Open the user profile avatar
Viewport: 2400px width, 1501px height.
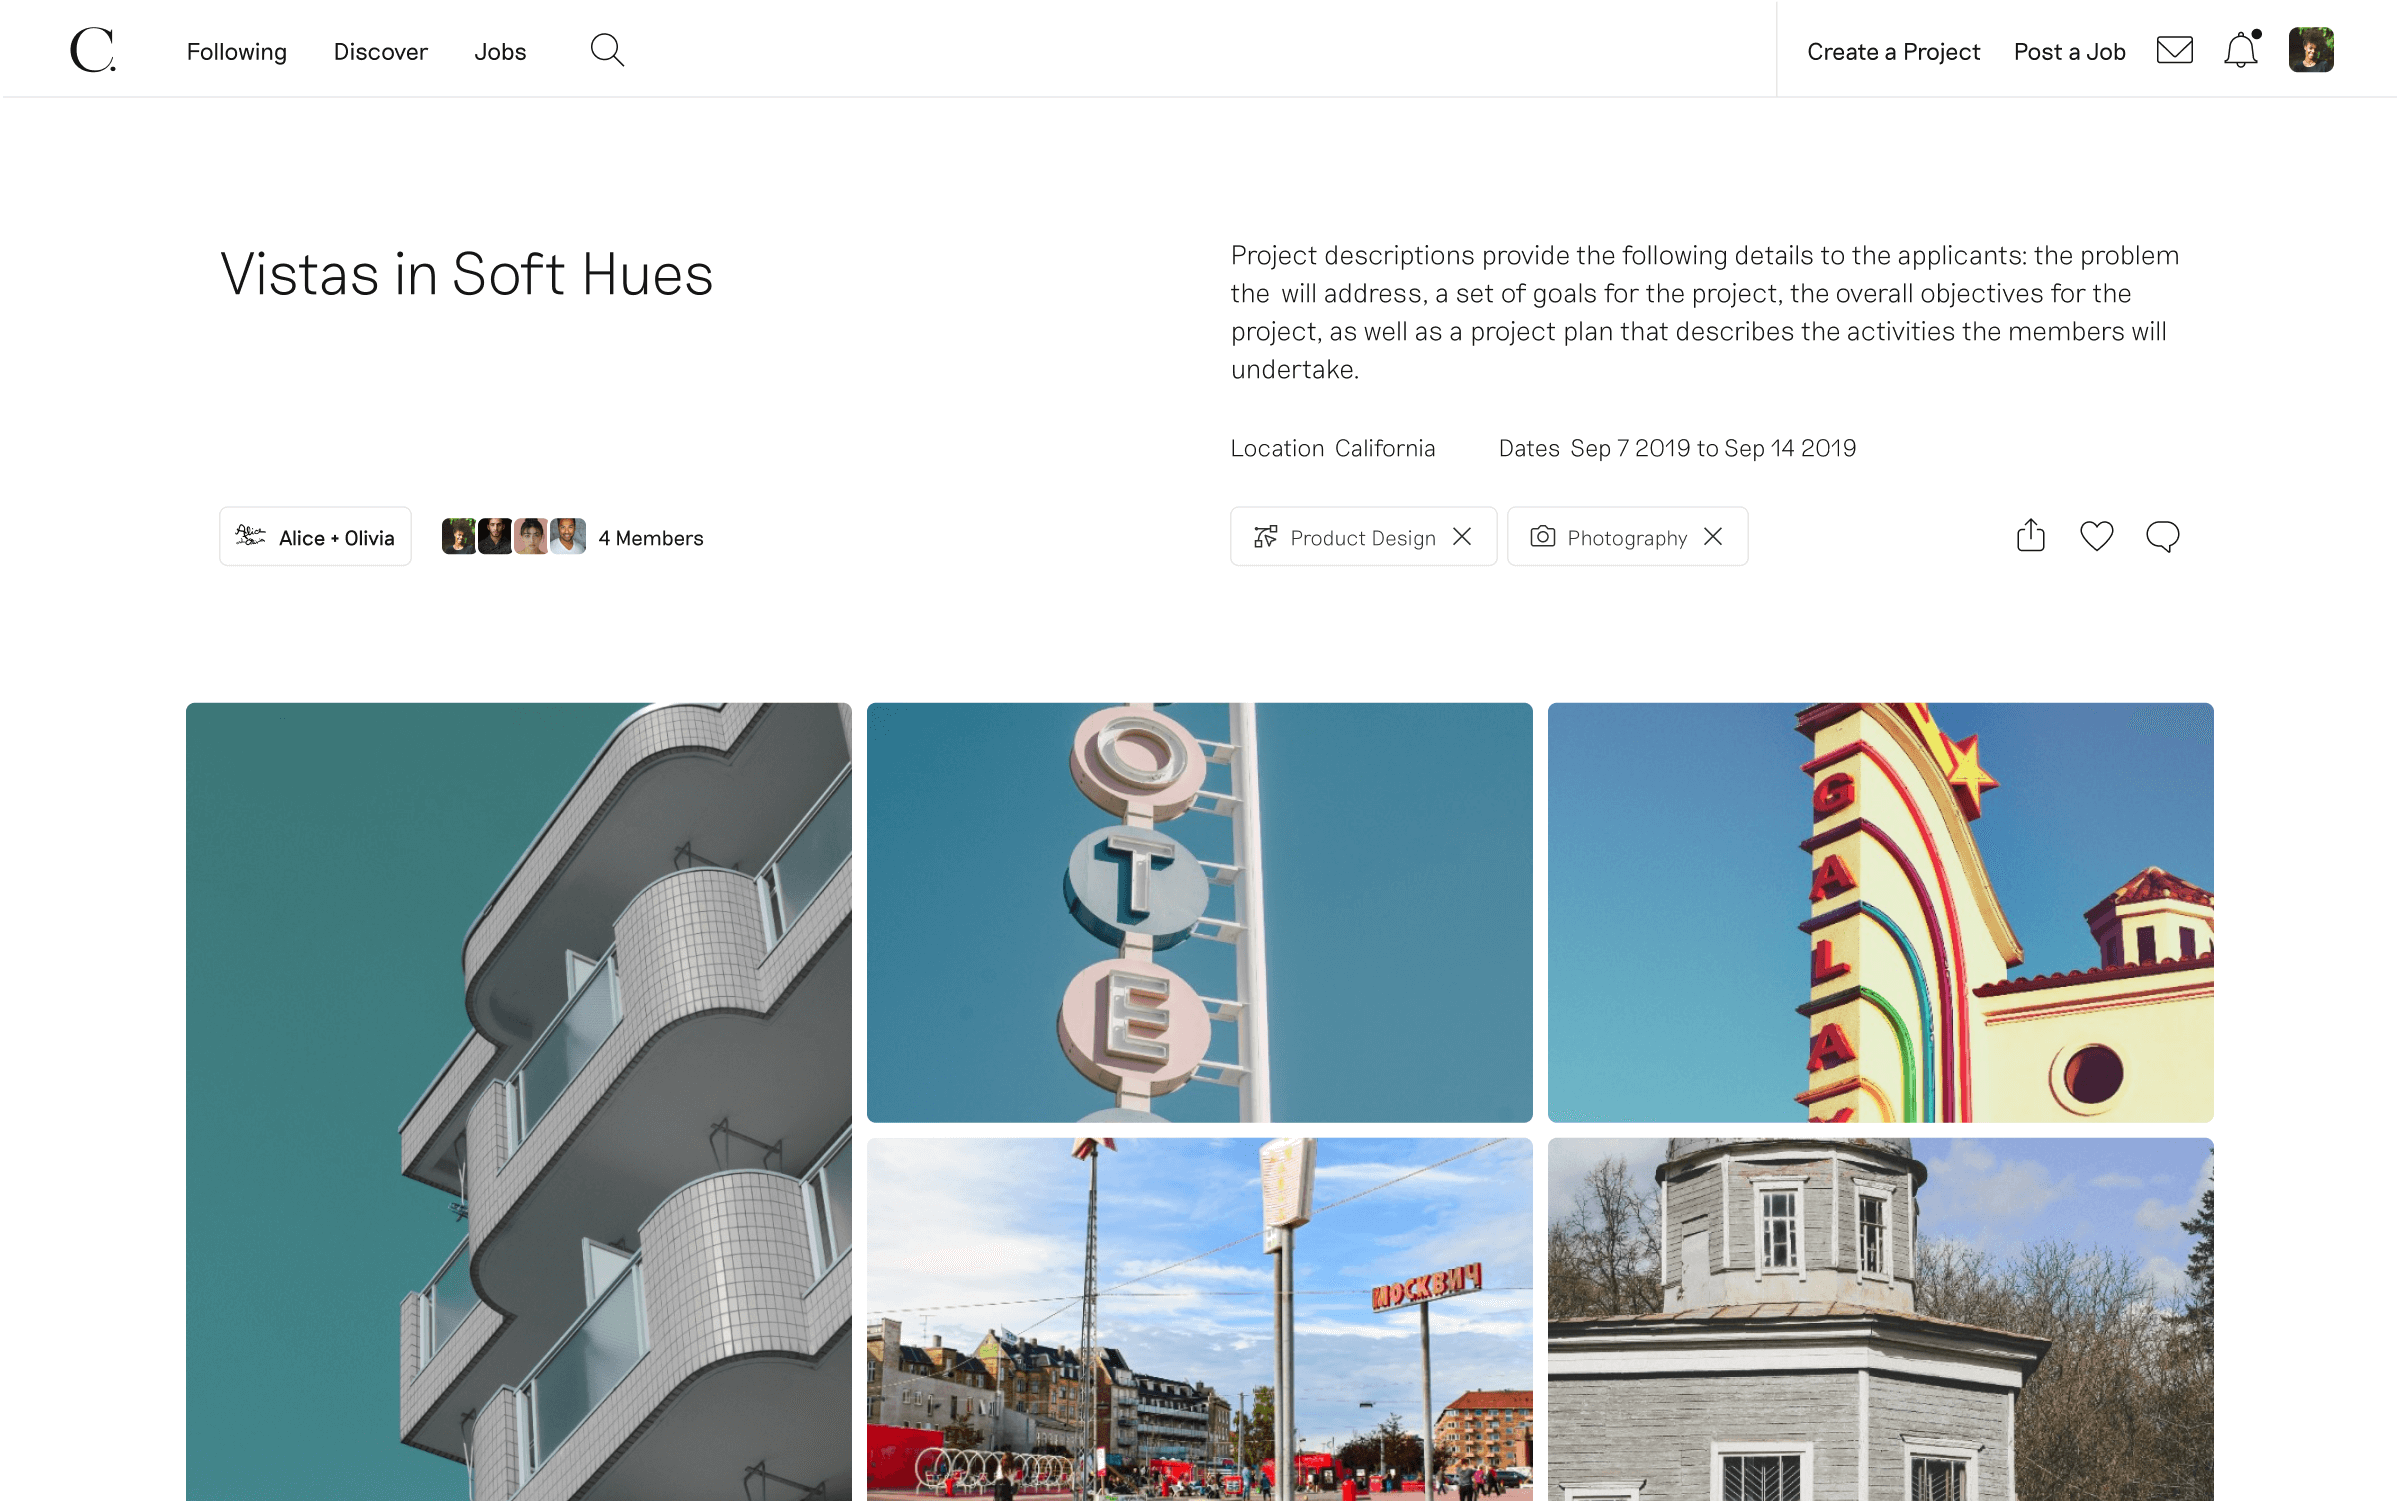tap(2311, 50)
